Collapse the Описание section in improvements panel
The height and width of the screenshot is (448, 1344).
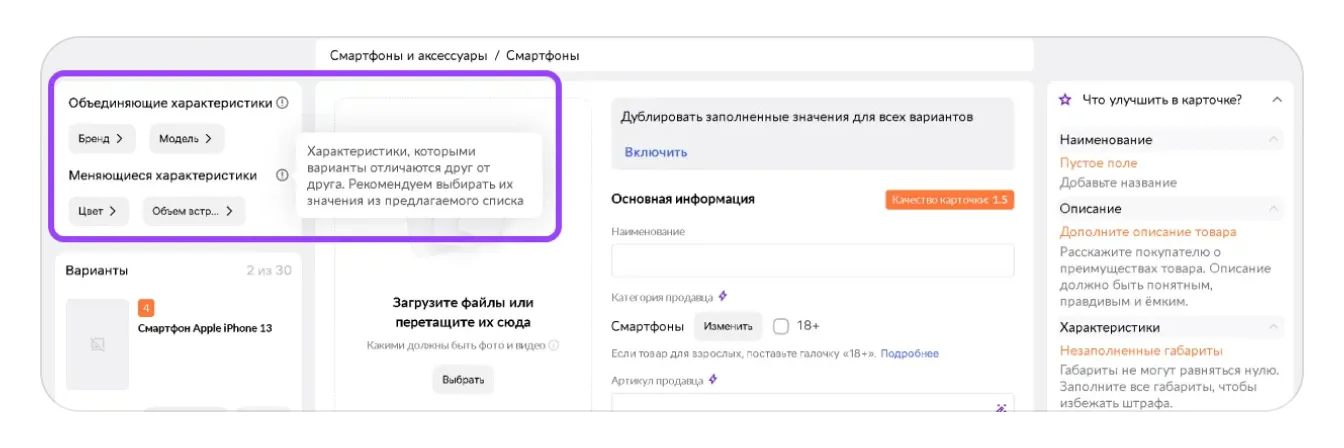coord(1274,209)
